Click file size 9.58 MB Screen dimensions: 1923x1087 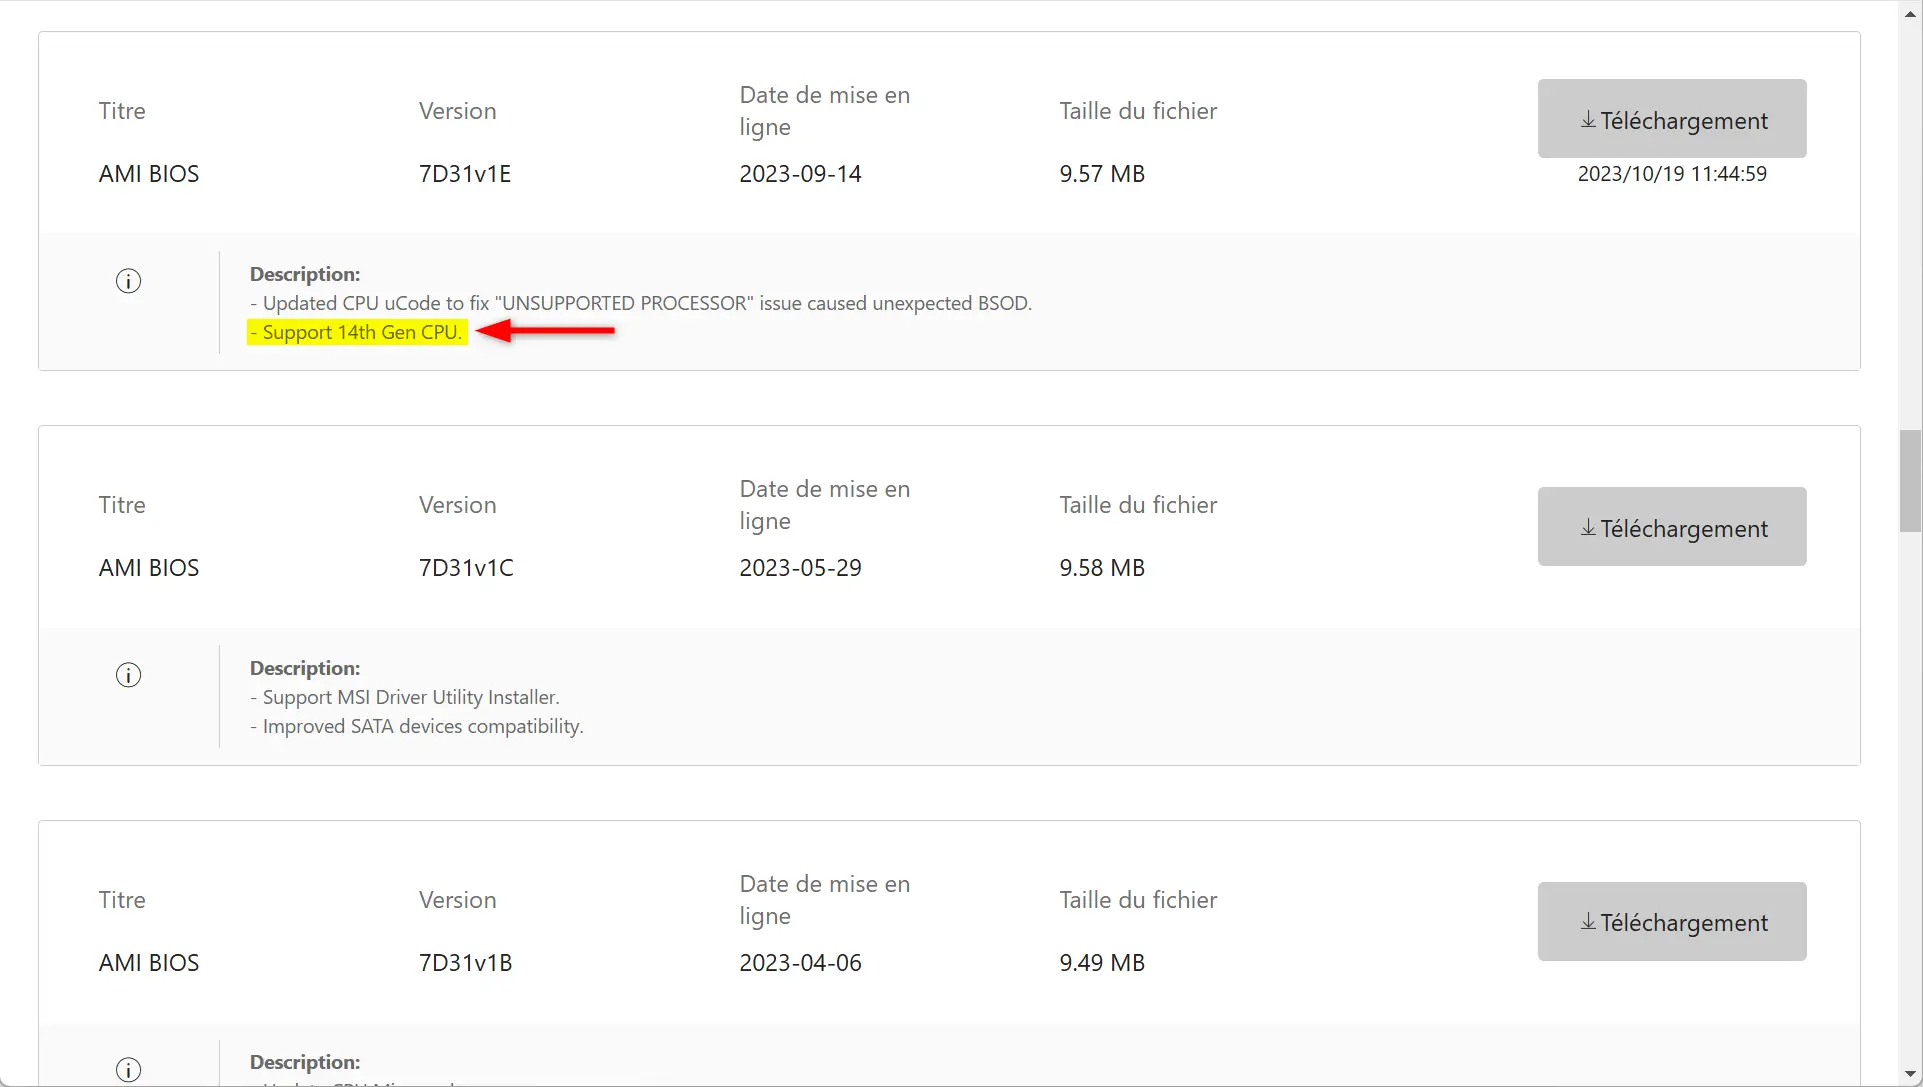click(x=1102, y=568)
